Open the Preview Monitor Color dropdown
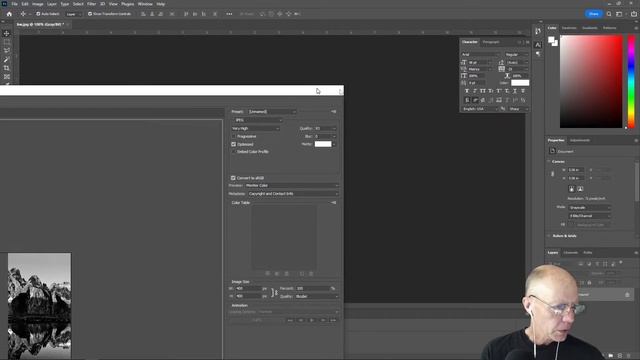The height and width of the screenshot is (360, 640). [292, 185]
